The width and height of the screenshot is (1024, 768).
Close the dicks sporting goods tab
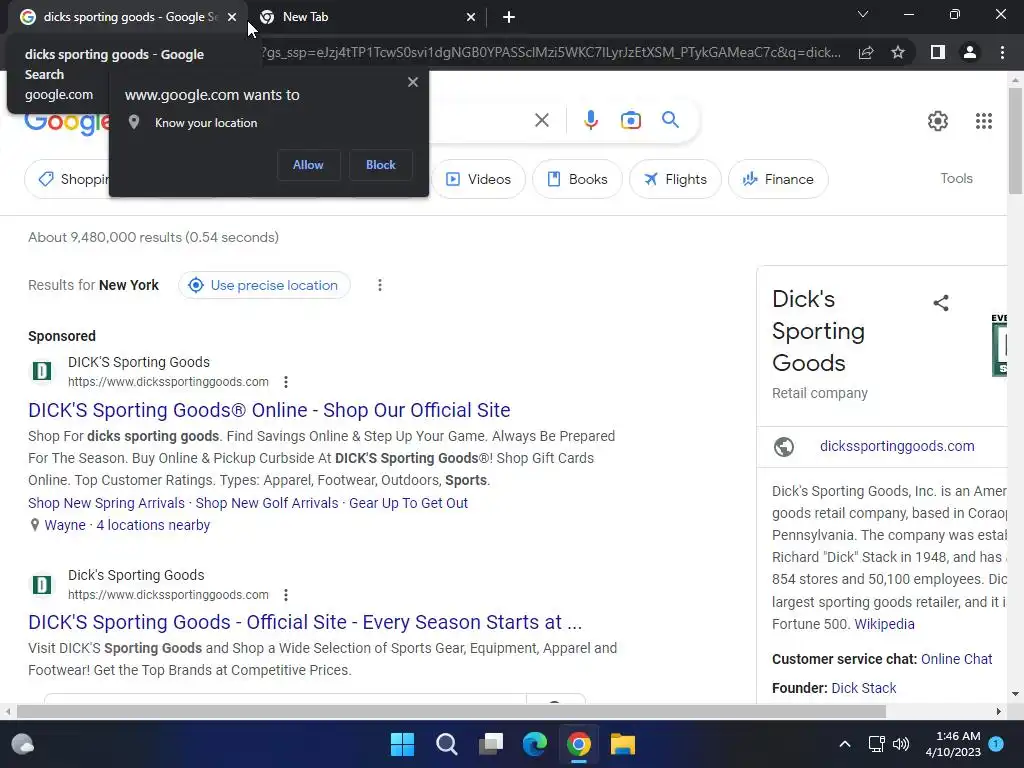pos(232,17)
